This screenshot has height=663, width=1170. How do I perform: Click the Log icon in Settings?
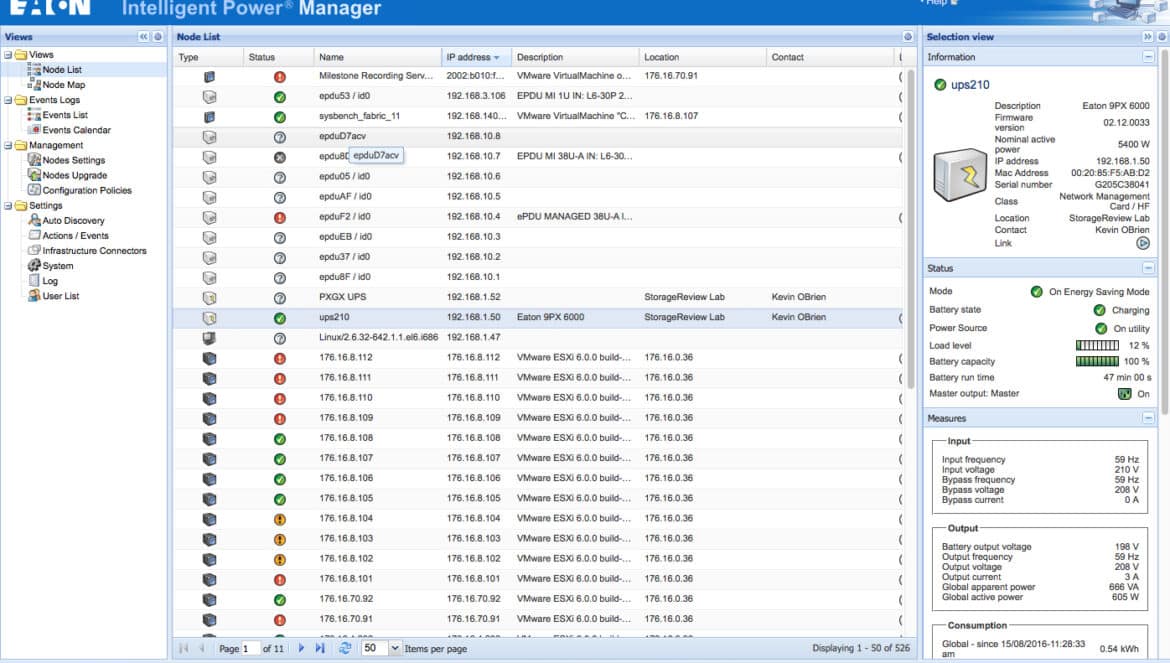pos(34,280)
